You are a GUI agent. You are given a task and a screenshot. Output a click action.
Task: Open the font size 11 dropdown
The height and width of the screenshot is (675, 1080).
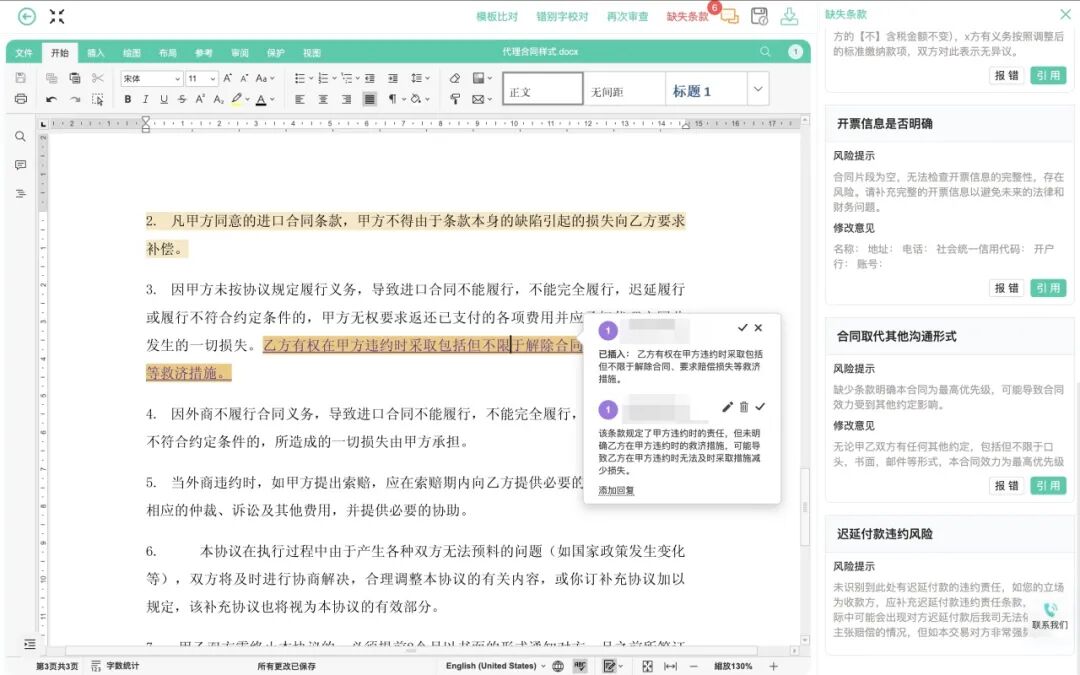(x=200, y=77)
